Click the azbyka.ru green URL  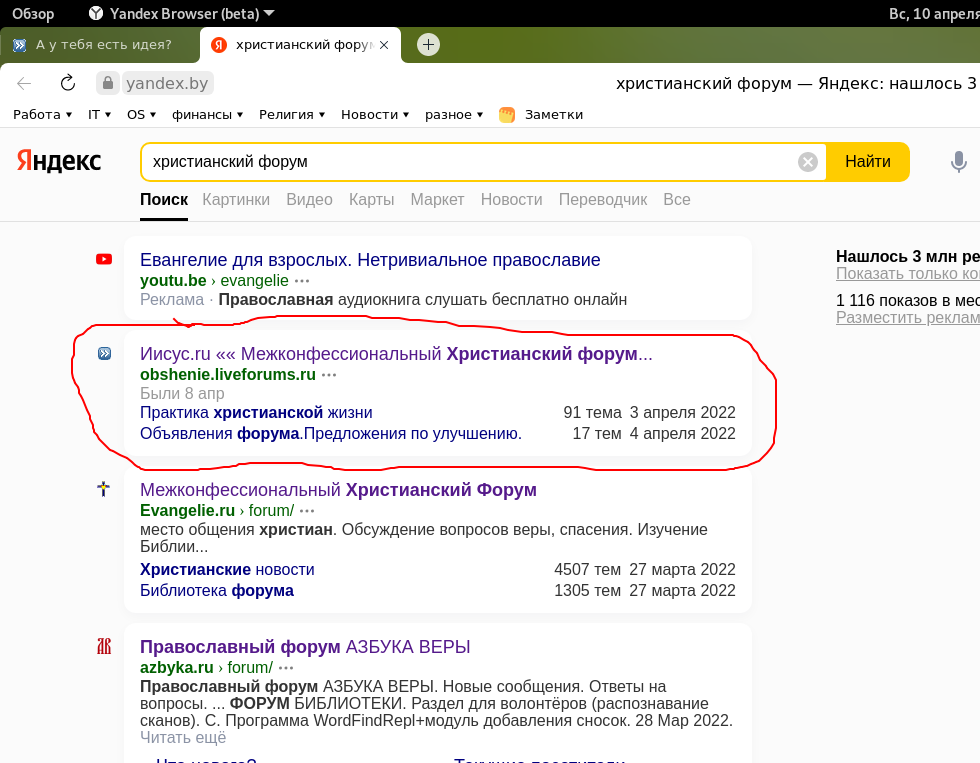click(177, 667)
